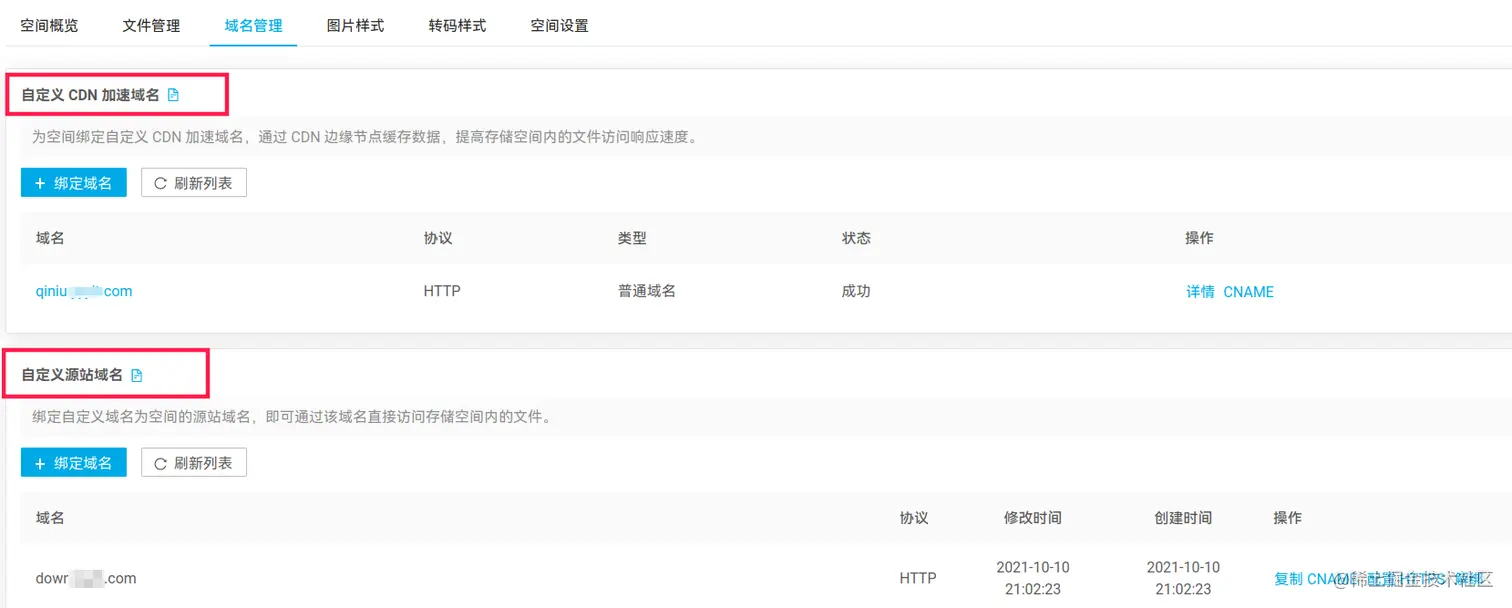1512x608 pixels.
Task: Click the 状态 column header
Action: 856,237
